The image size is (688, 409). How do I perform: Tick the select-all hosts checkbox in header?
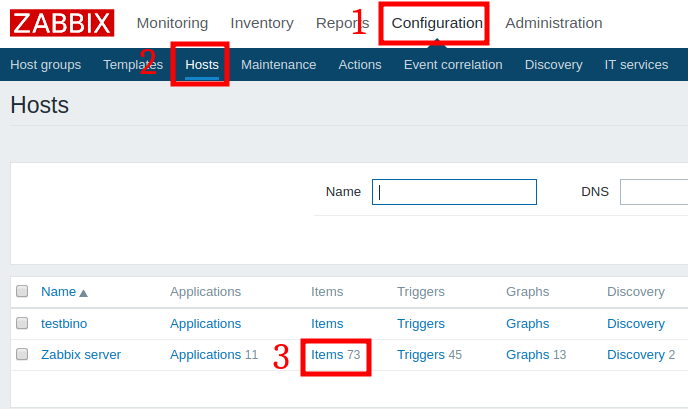22,291
